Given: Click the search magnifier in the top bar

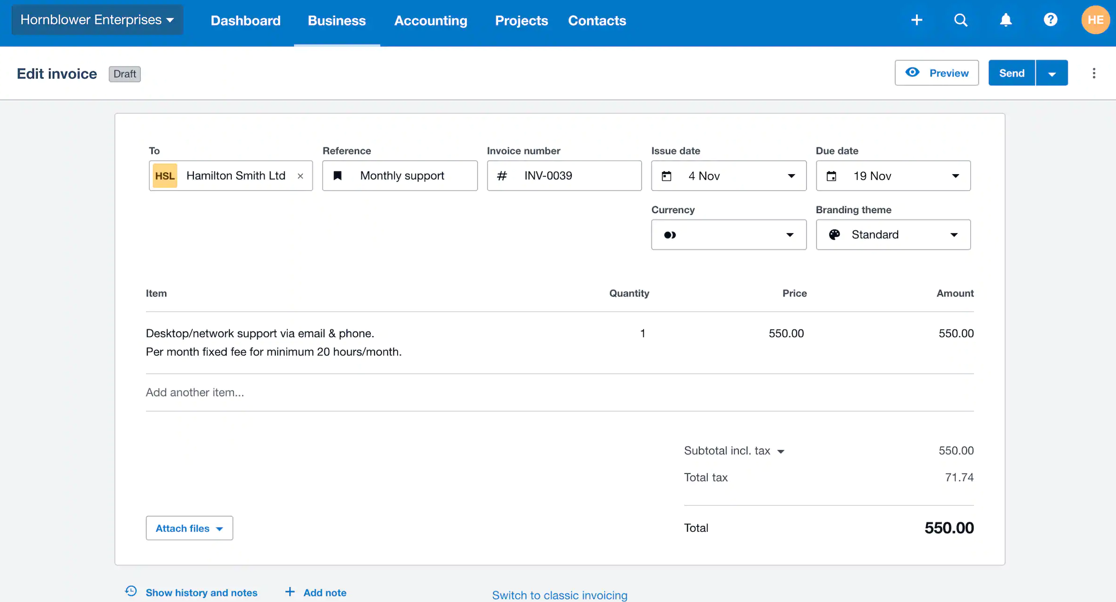Looking at the screenshot, I should pos(961,19).
